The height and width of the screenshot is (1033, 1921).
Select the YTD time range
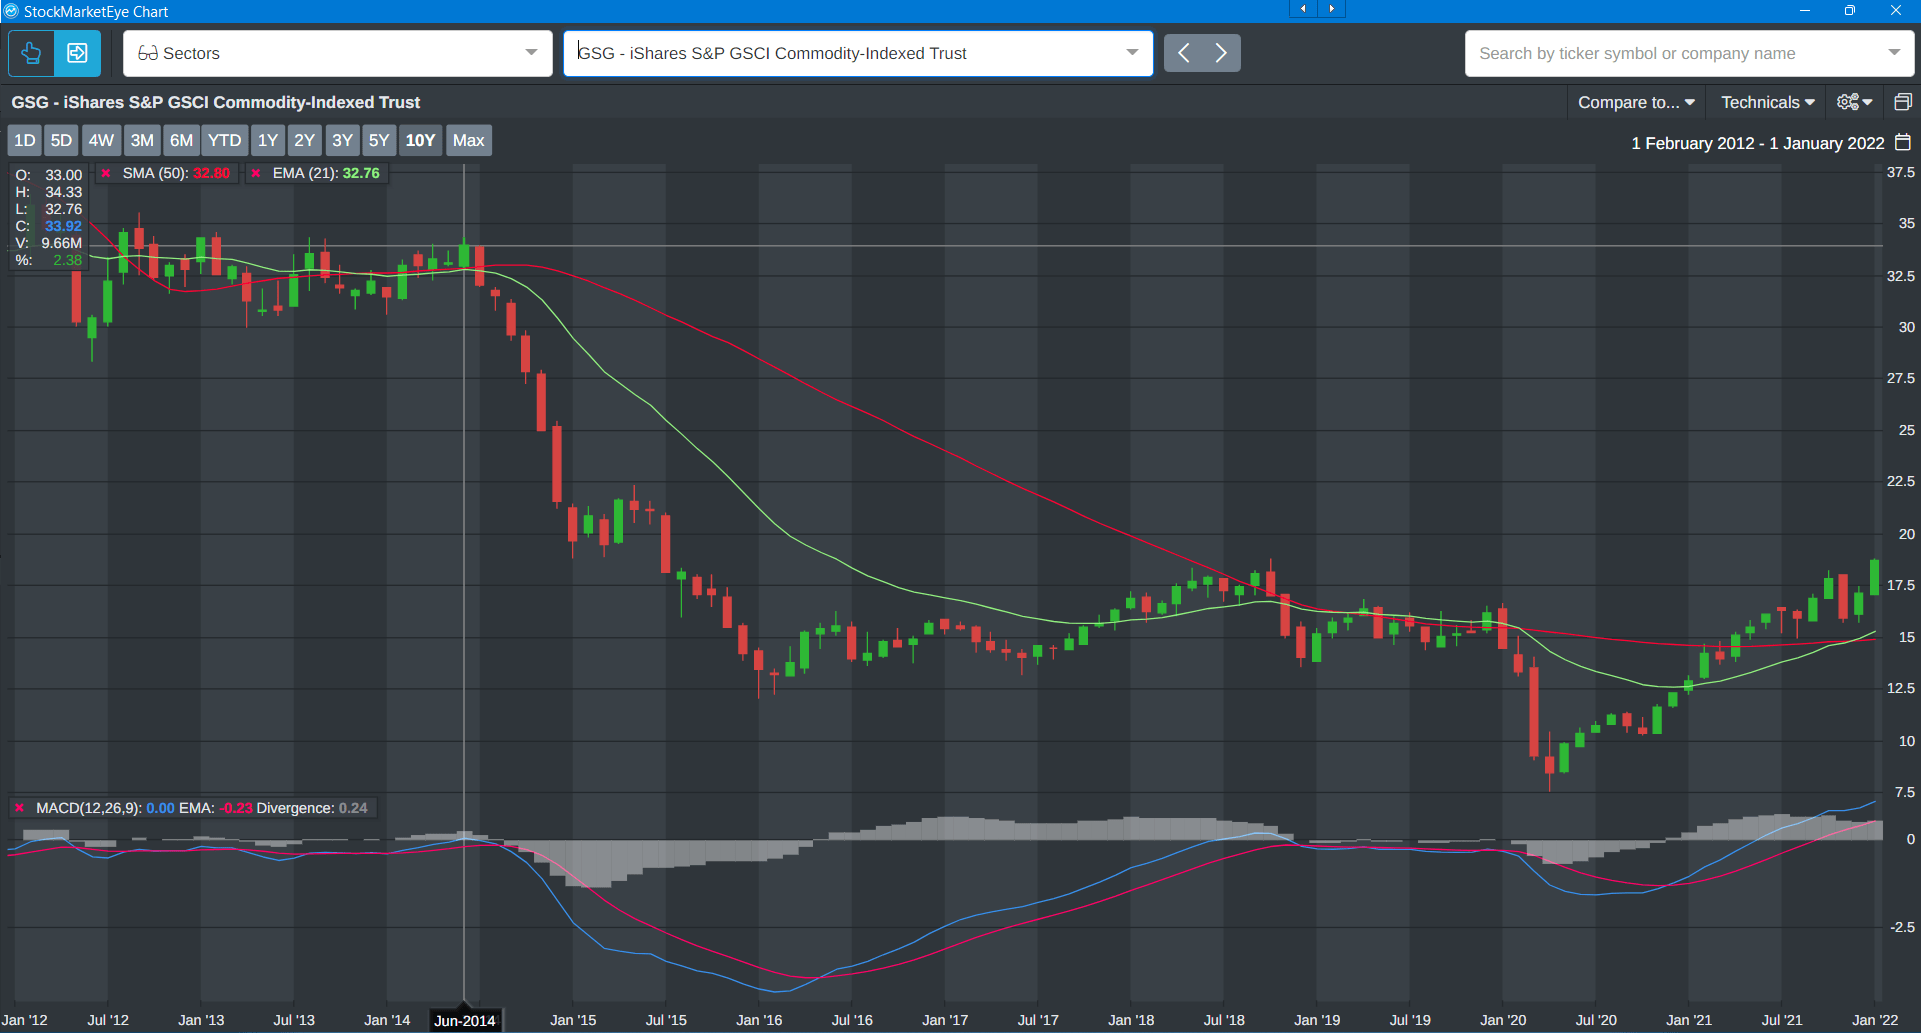[224, 140]
